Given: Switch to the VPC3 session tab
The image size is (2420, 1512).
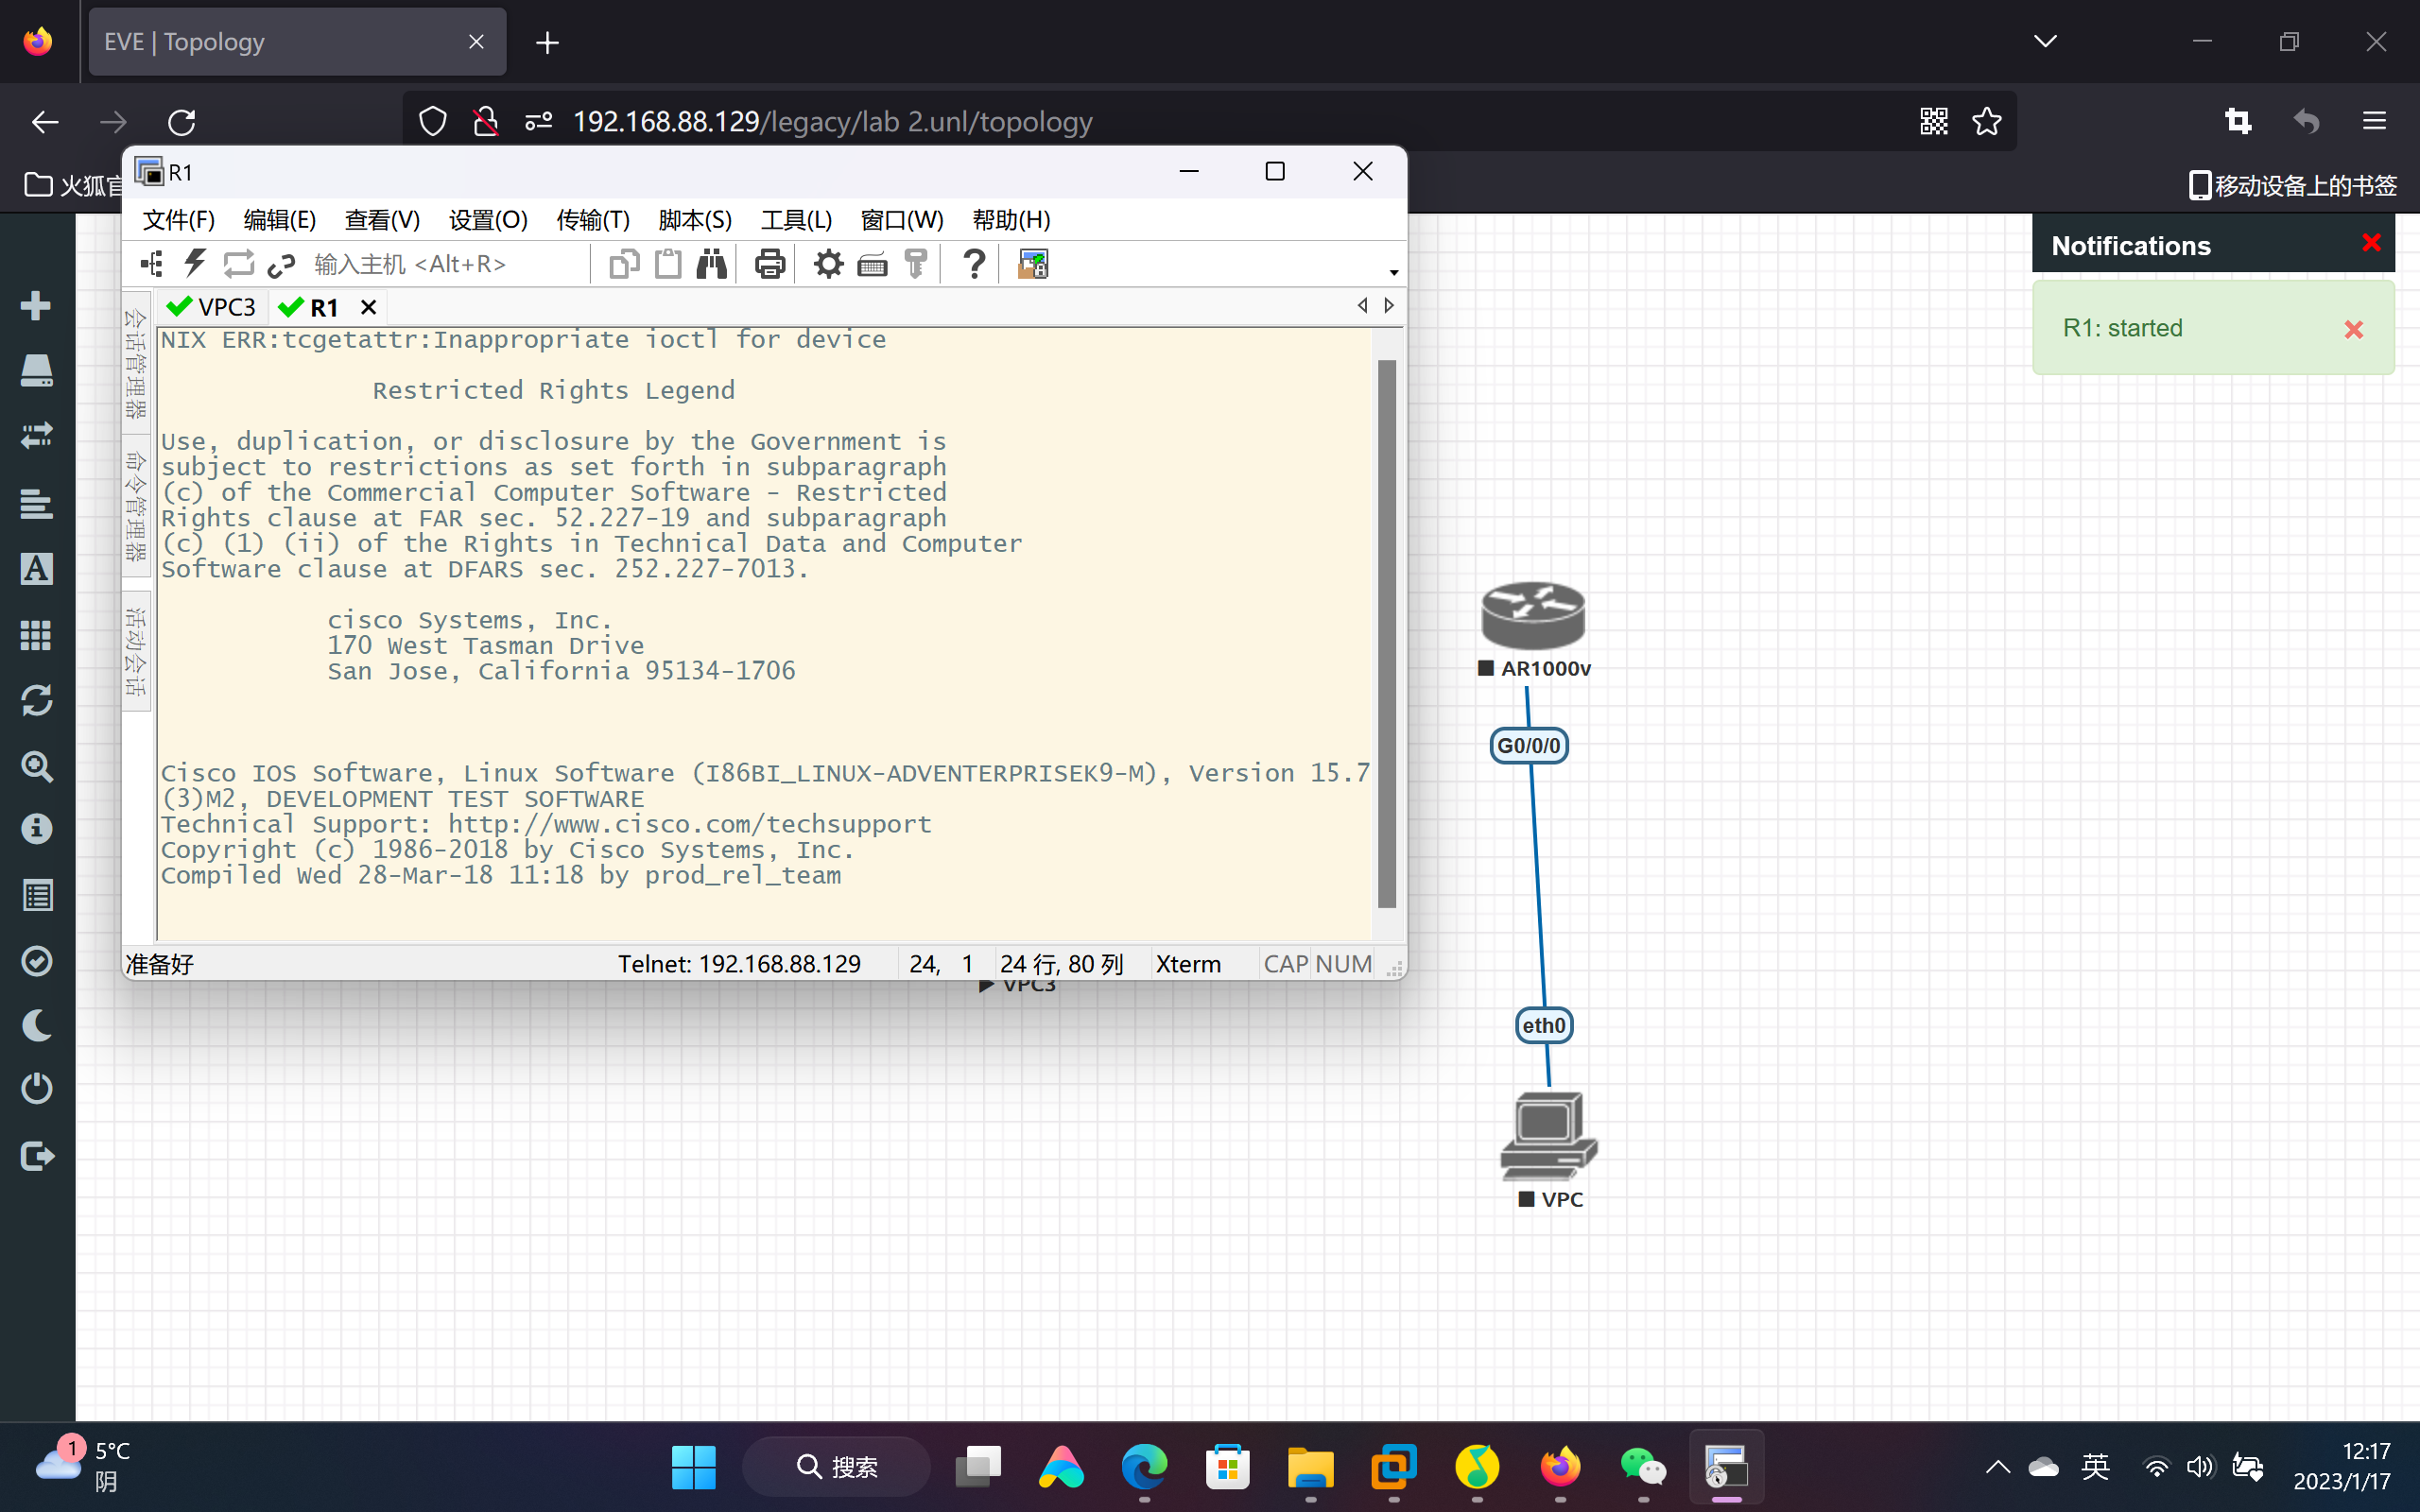Looking at the screenshot, I should coord(213,307).
